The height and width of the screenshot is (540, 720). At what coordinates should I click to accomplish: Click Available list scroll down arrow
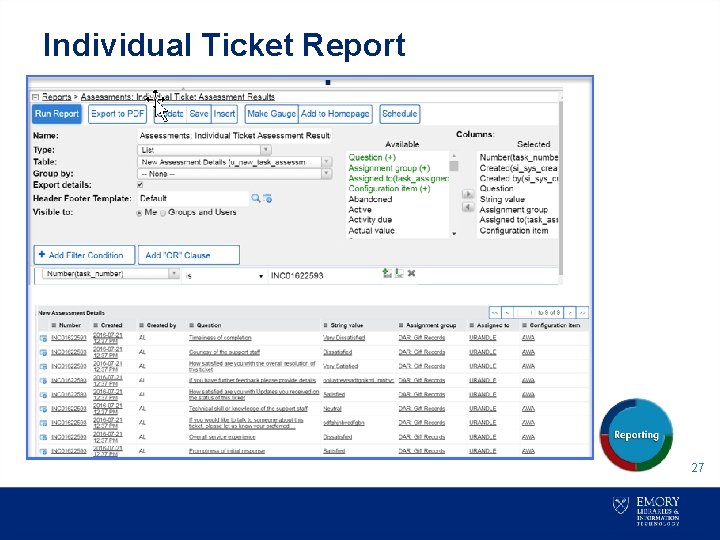[454, 234]
